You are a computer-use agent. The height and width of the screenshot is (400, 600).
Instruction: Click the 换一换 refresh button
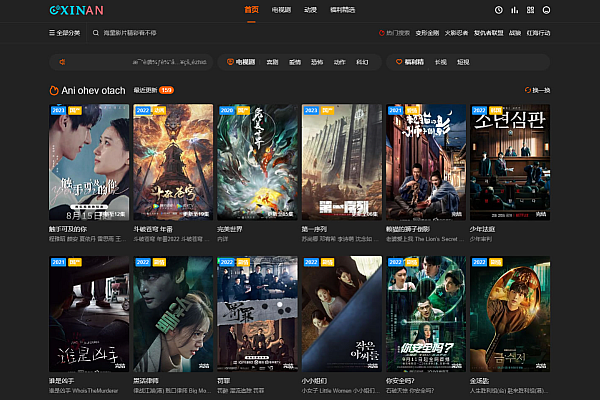point(537,90)
